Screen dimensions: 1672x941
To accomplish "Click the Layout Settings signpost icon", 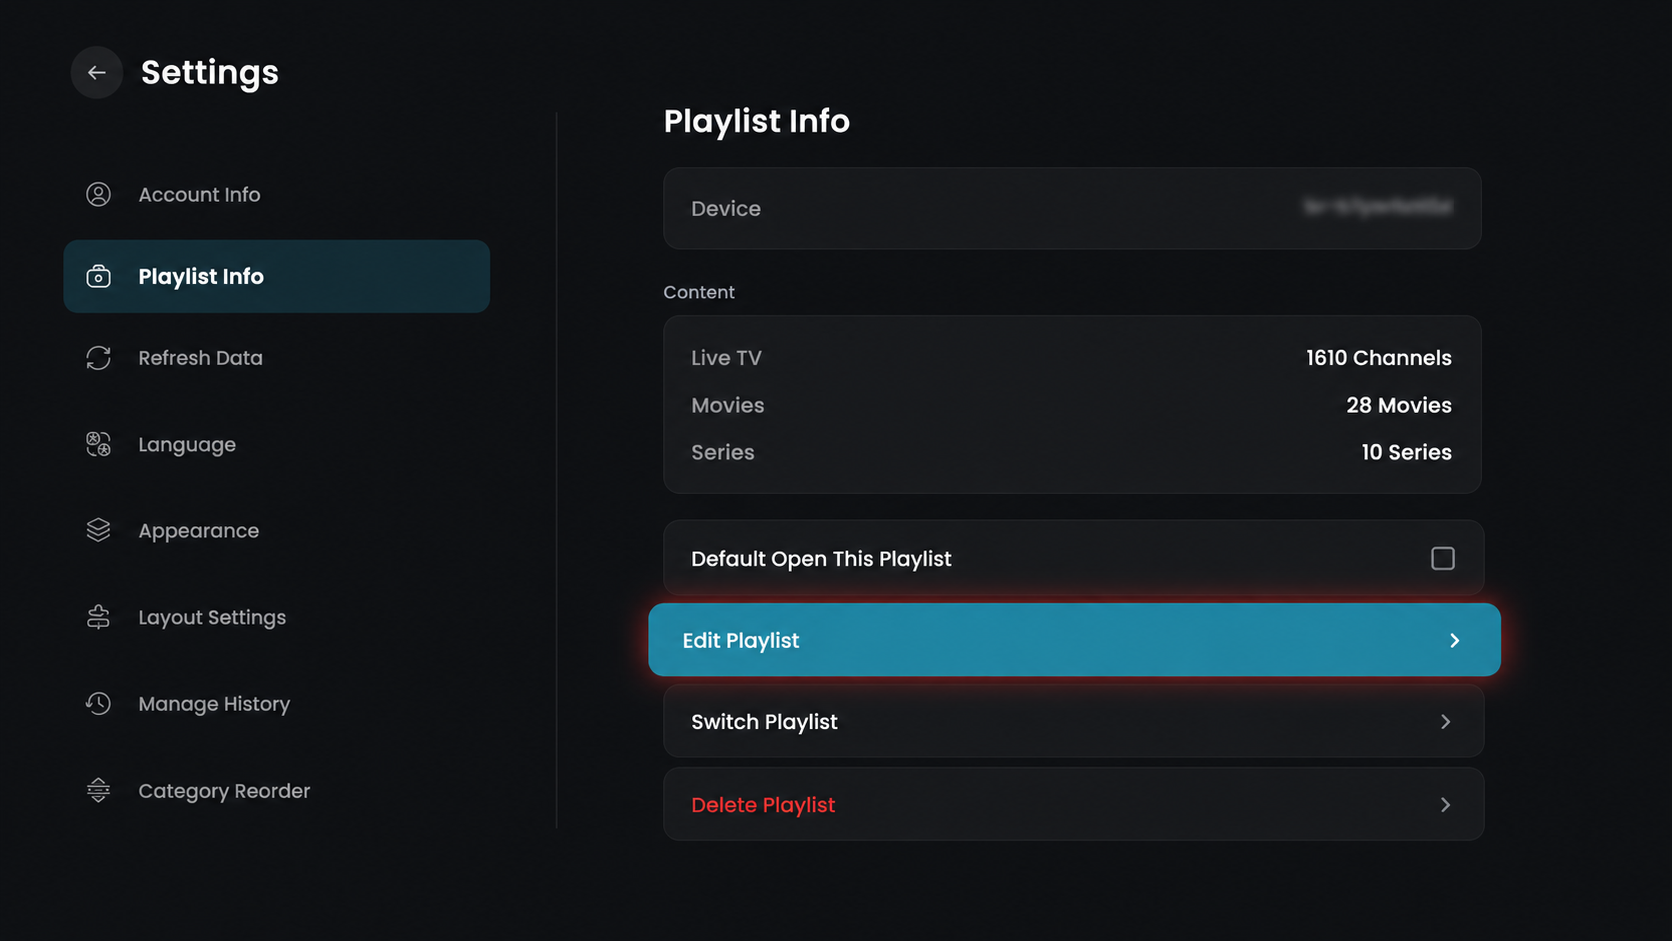I will [x=98, y=617].
